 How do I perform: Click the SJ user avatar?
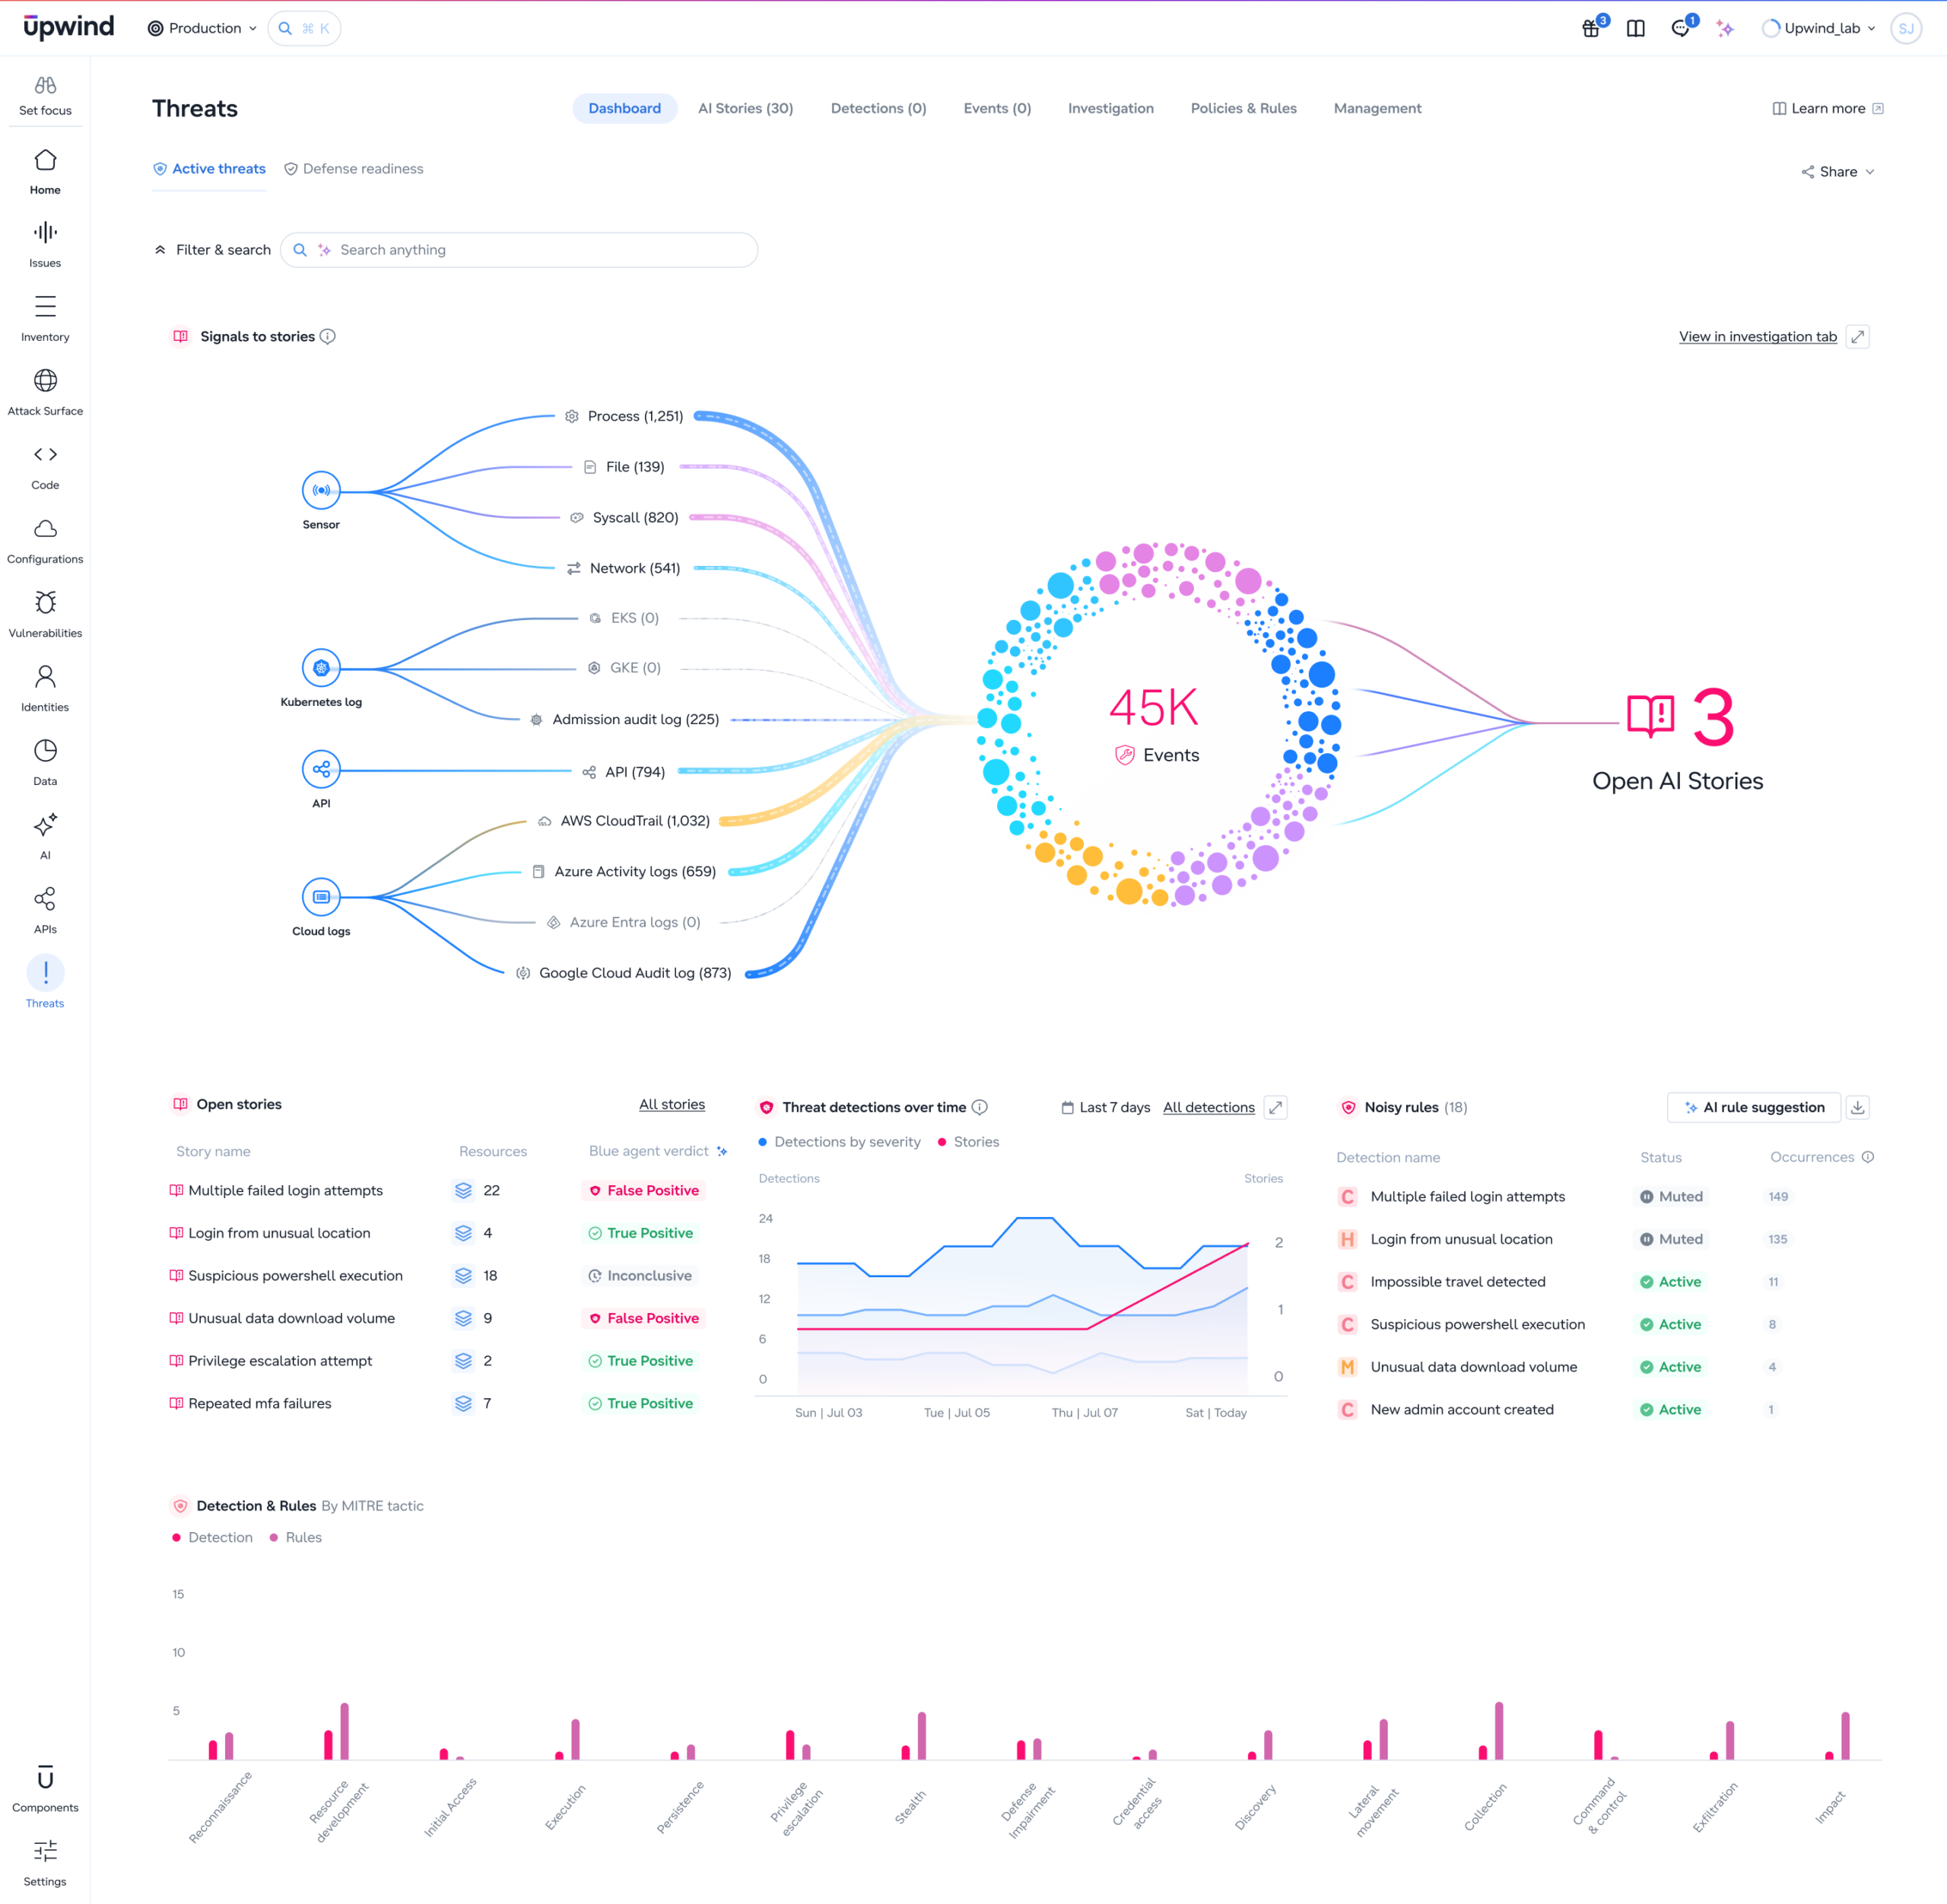[1906, 28]
